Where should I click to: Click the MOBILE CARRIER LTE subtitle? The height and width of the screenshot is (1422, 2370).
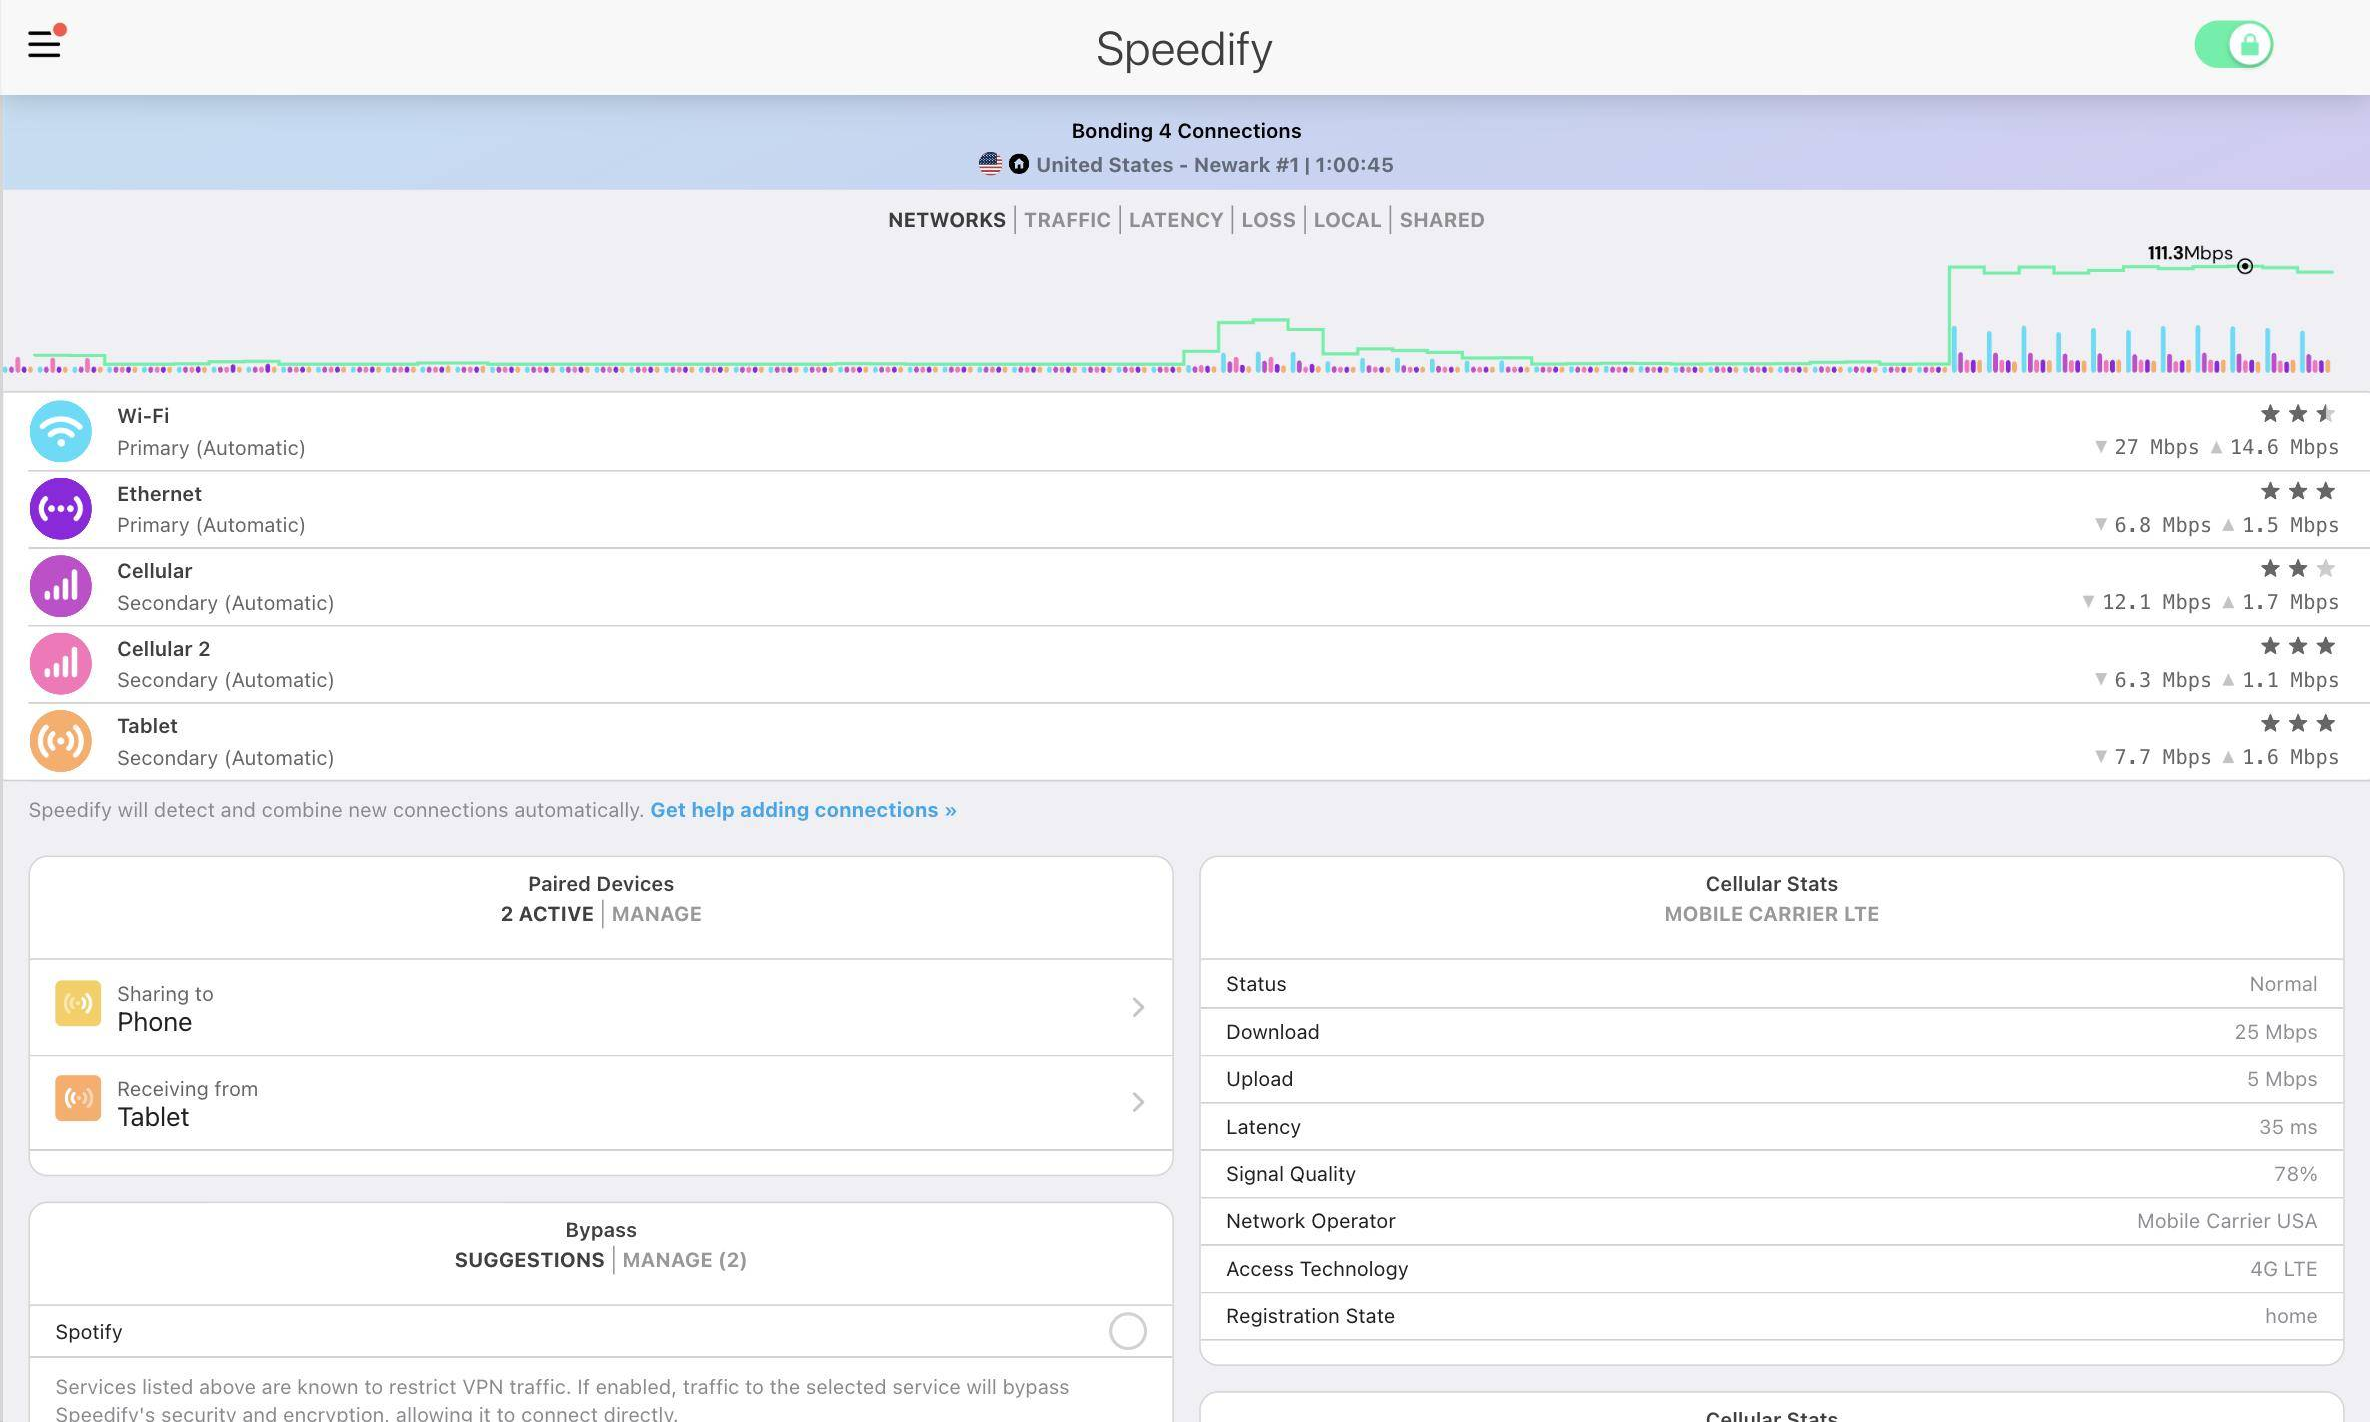(x=1771, y=914)
